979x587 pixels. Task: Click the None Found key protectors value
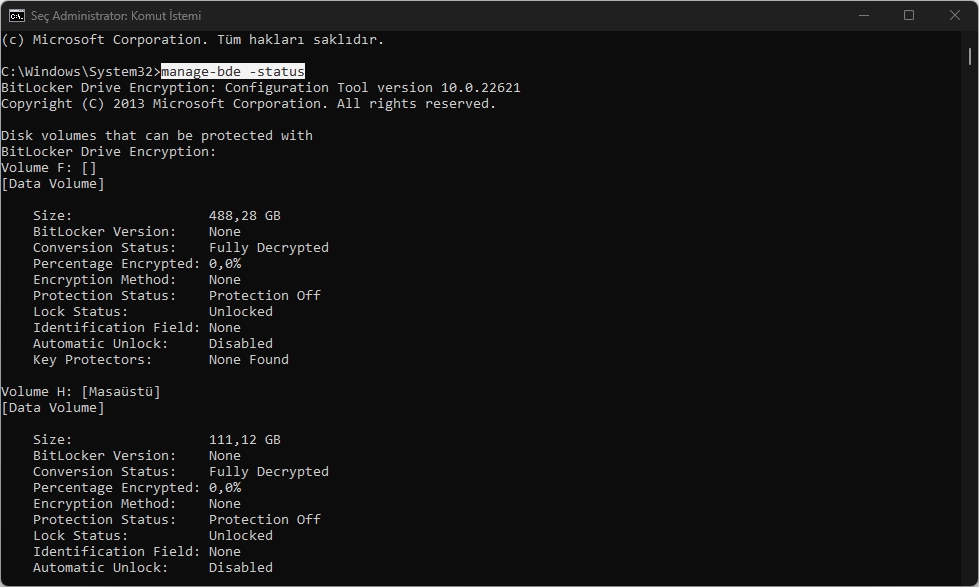pos(248,360)
